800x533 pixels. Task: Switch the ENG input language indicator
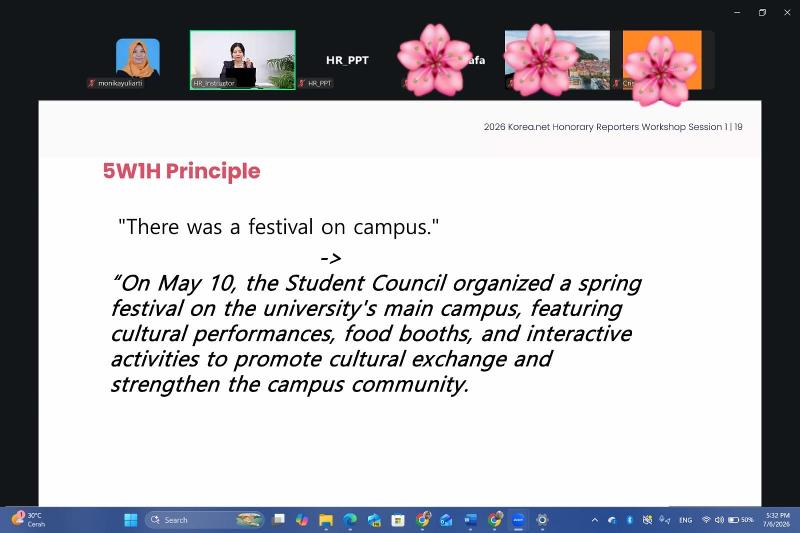tap(686, 520)
